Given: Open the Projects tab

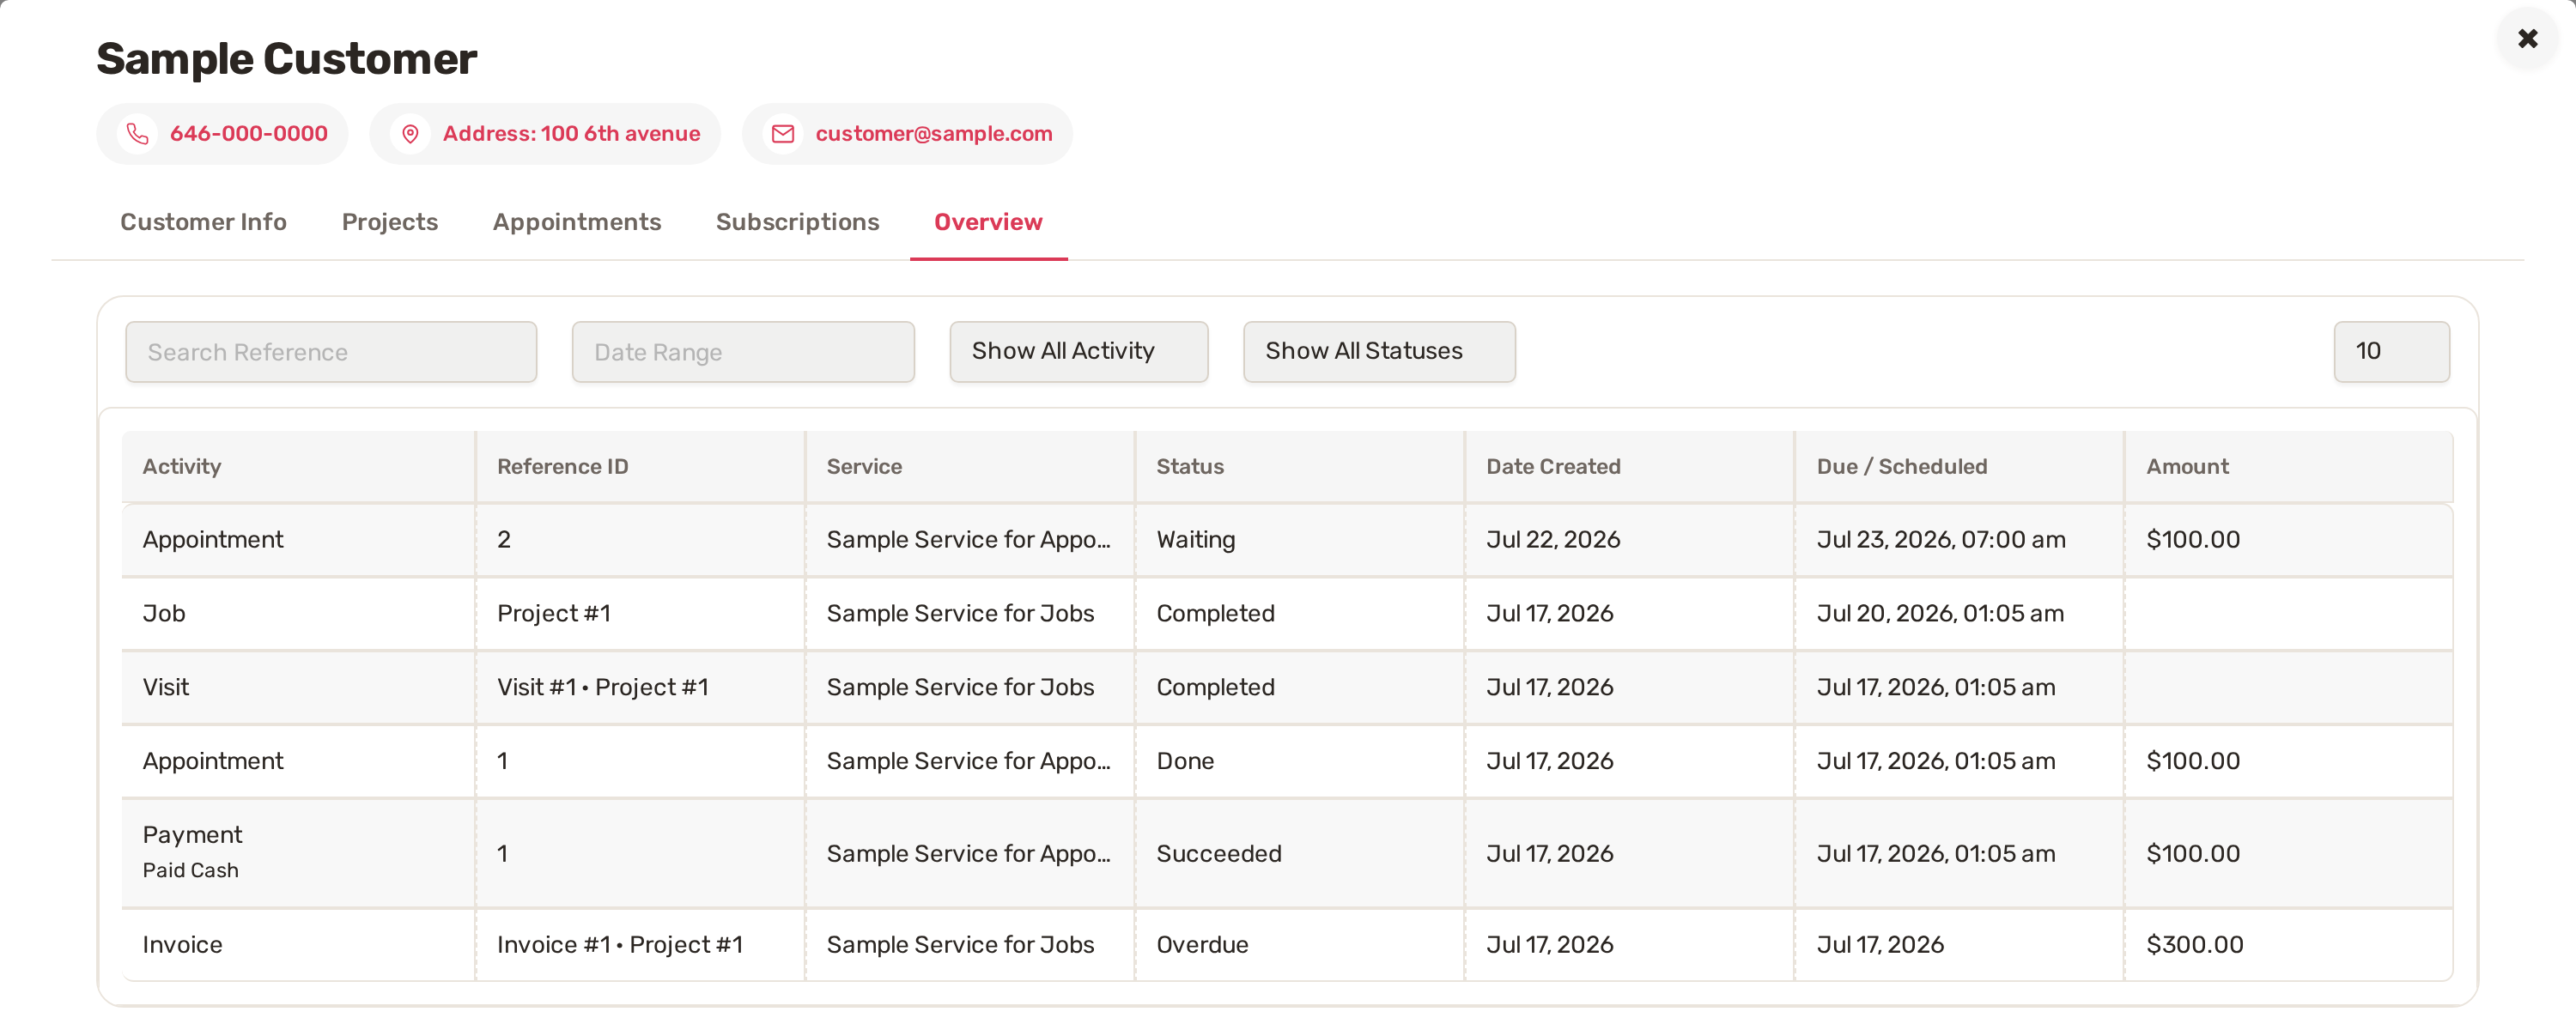Looking at the screenshot, I should [x=390, y=222].
